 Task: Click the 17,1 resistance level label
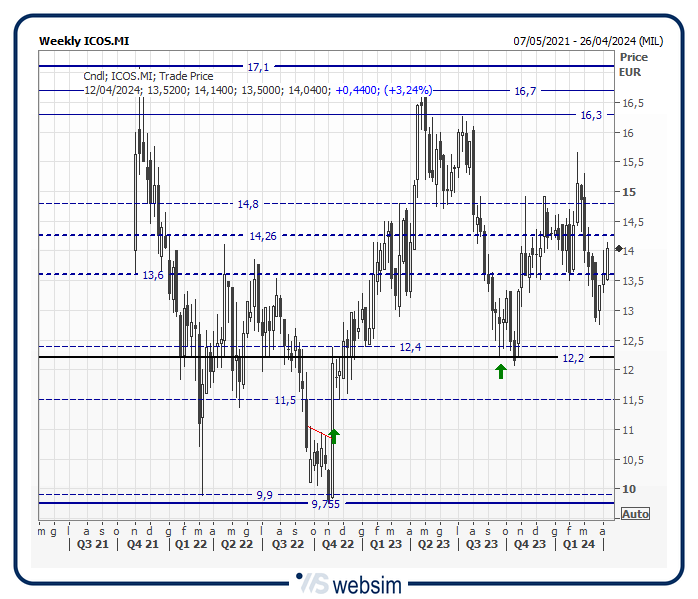[258, 67]
